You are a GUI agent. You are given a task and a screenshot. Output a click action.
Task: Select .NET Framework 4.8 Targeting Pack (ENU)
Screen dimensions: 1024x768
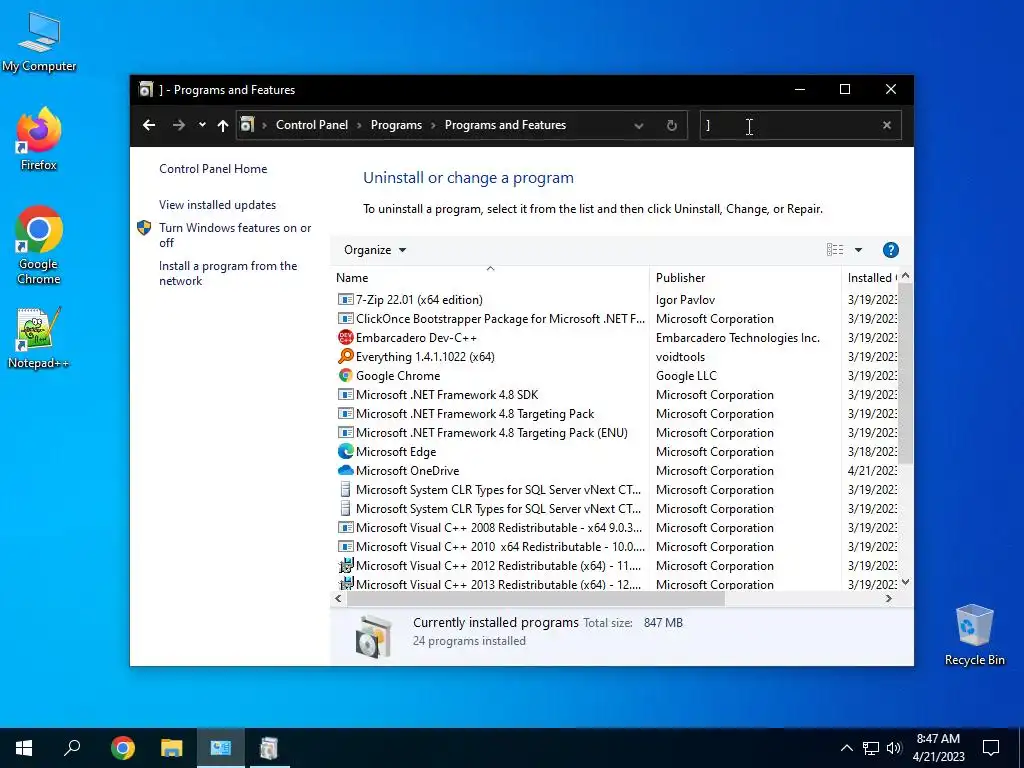[x=491, y=432]
